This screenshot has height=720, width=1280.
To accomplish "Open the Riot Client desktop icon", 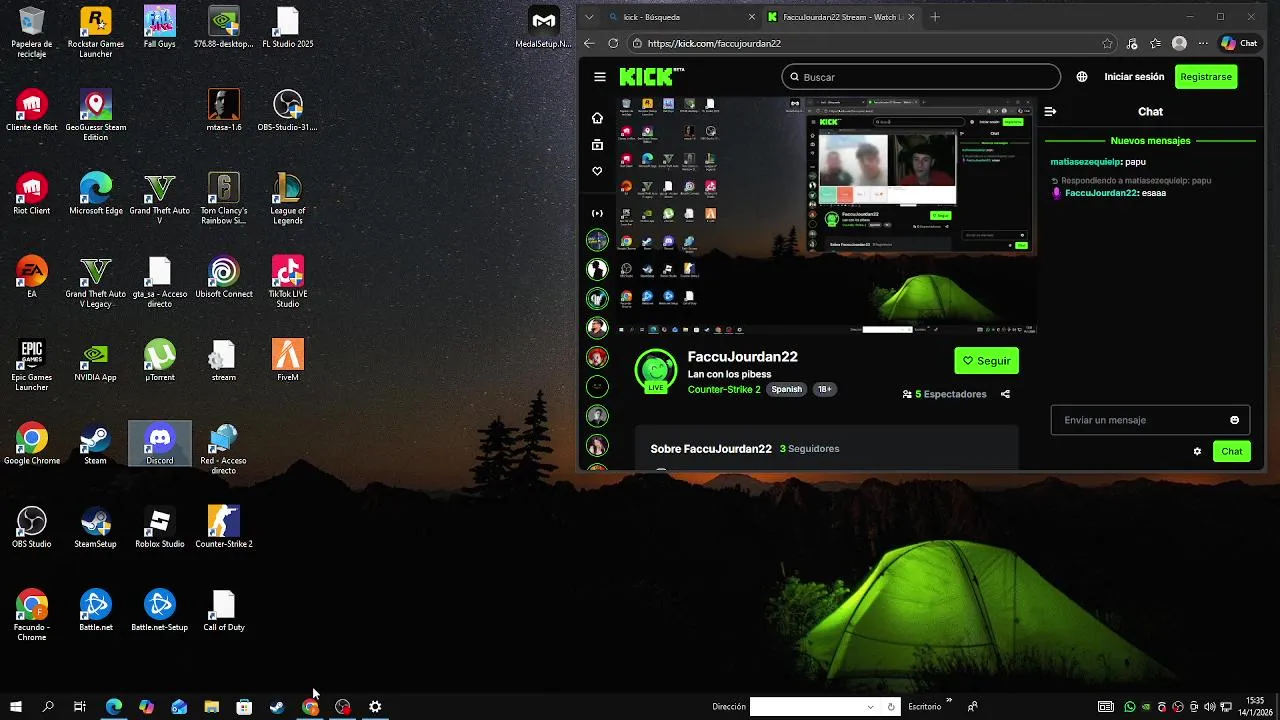I will (x=32, y=193).
